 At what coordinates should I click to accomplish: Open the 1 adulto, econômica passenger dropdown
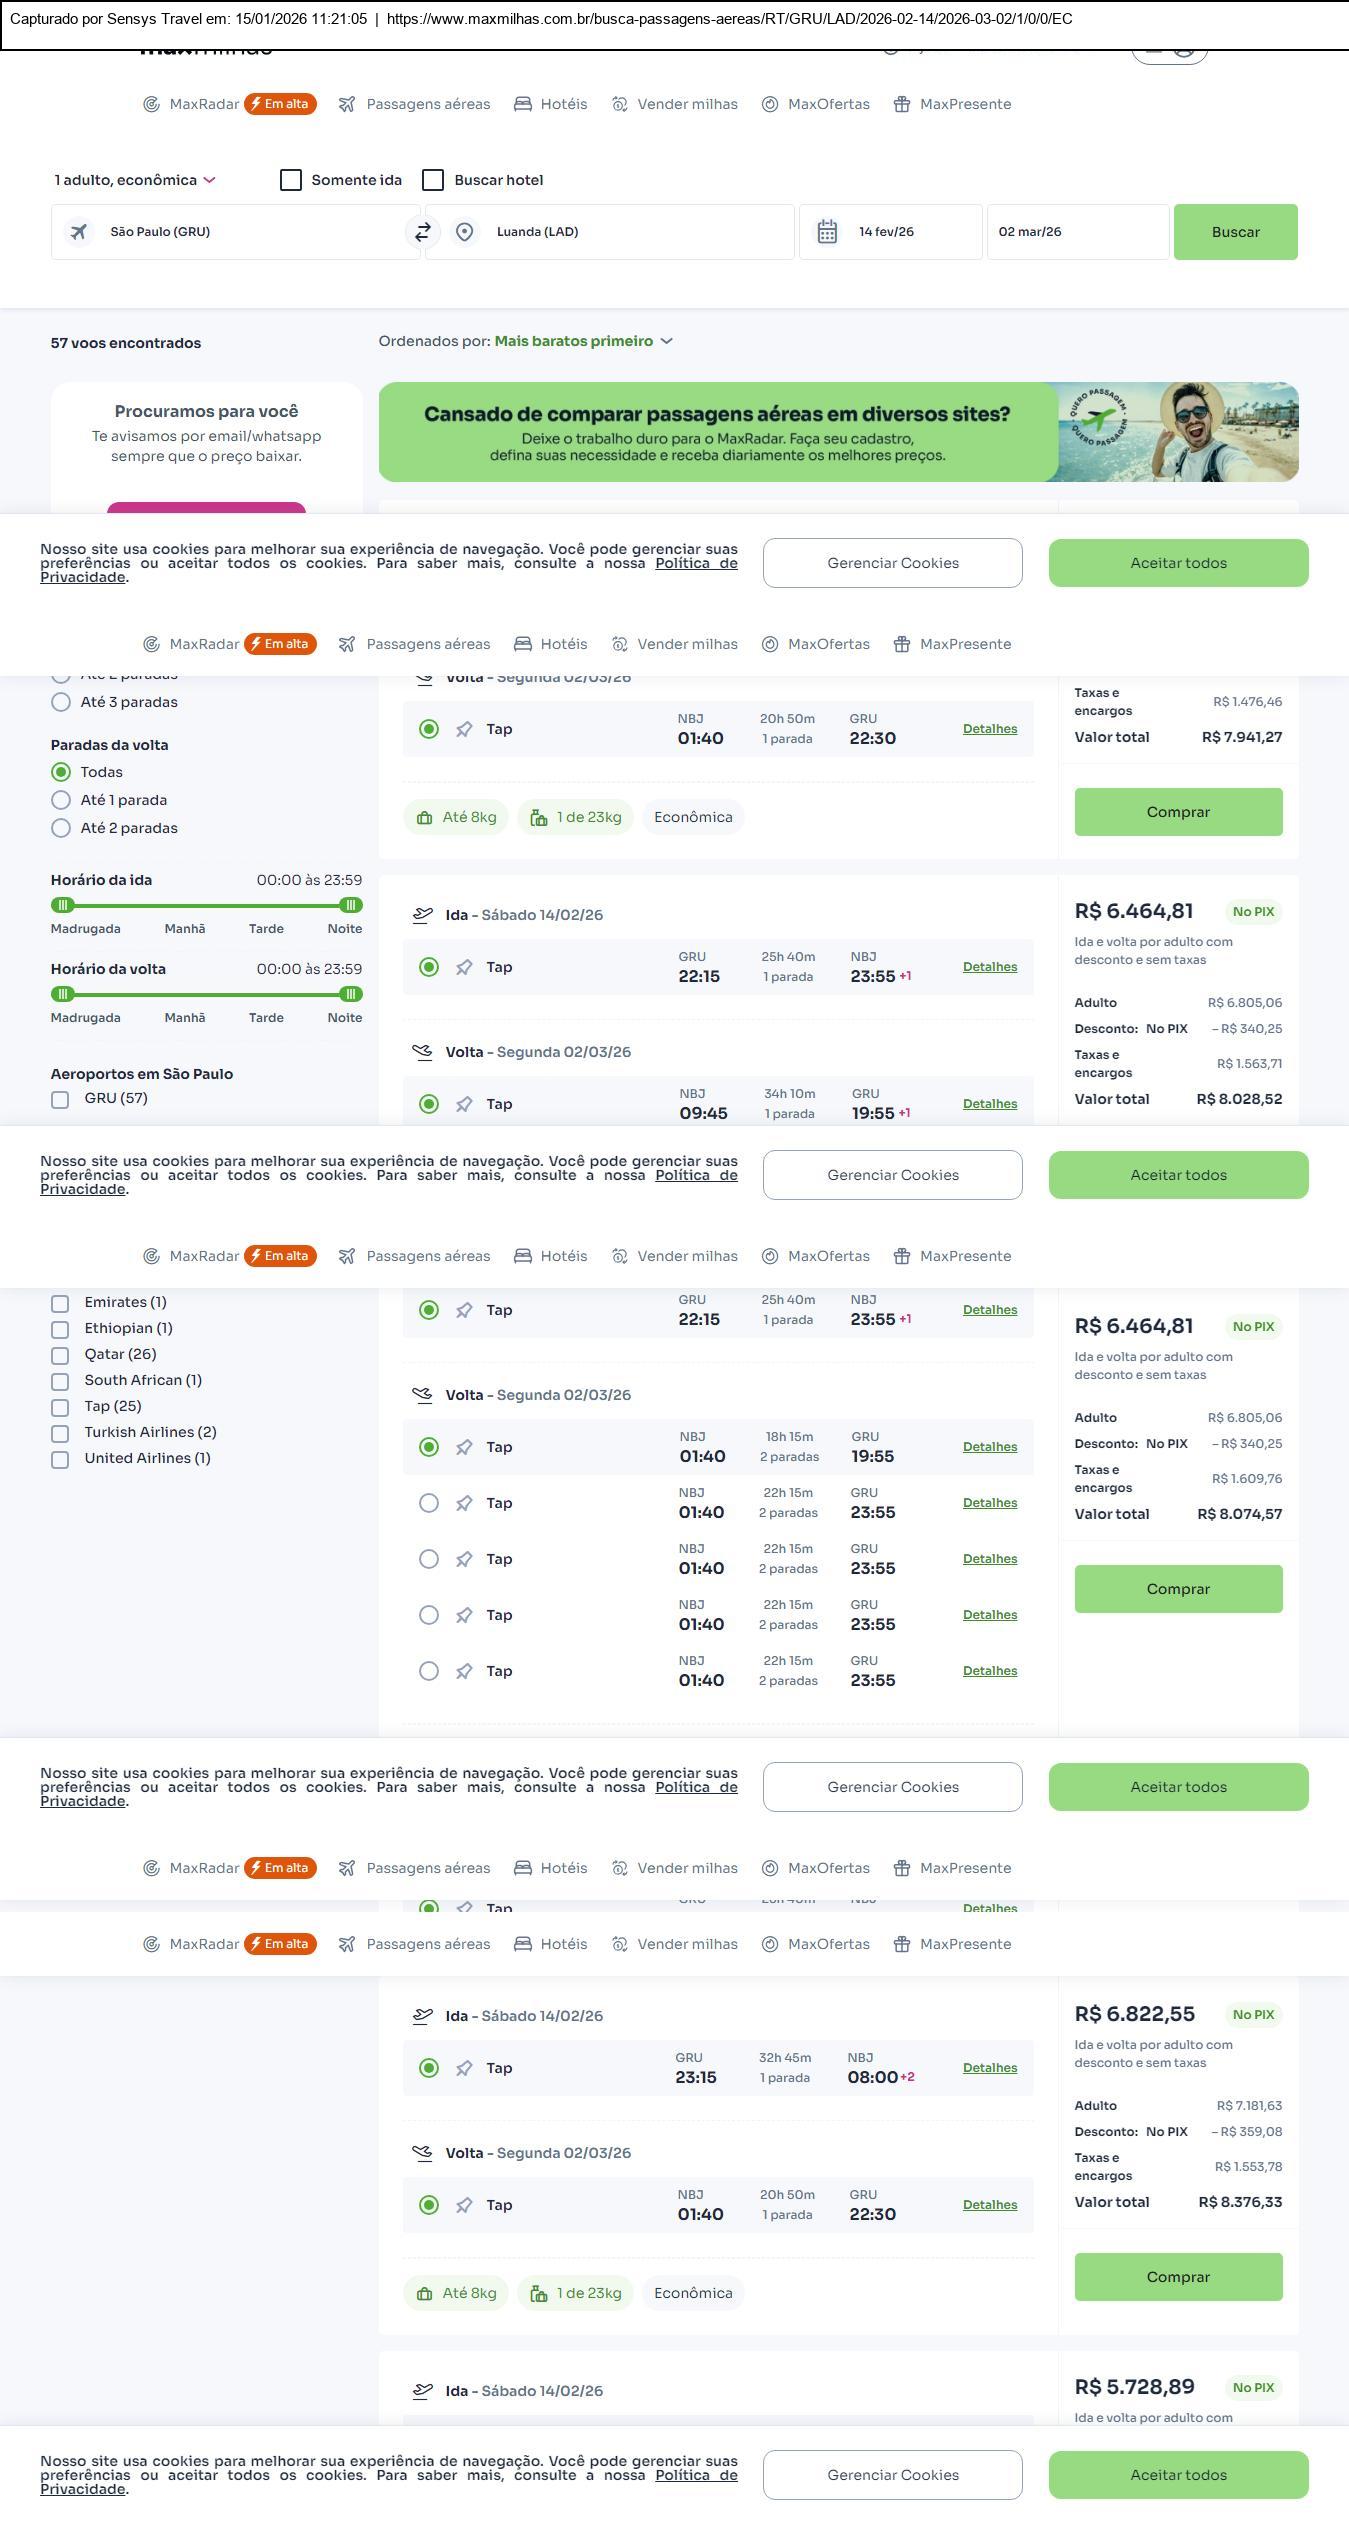click(135, 180)
